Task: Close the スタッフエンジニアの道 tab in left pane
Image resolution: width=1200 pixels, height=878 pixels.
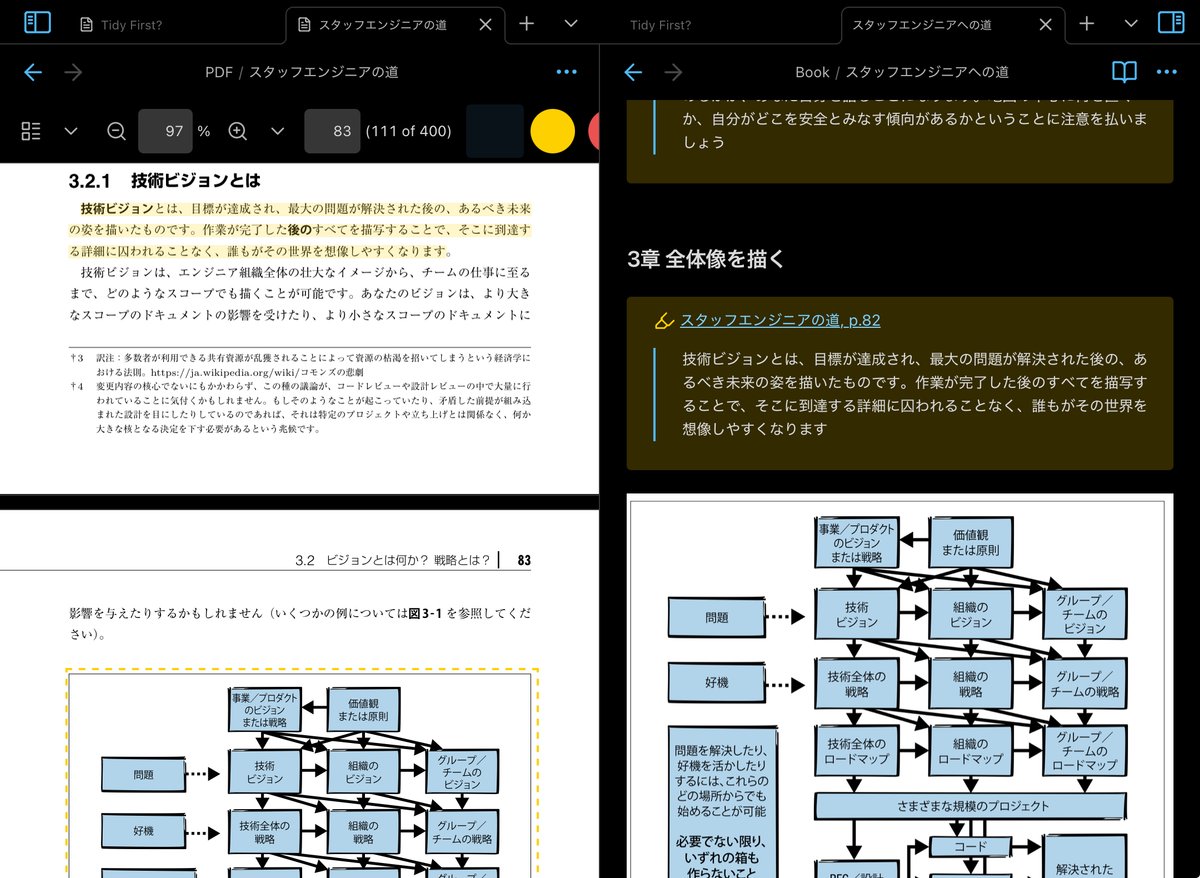Action: 486,24
